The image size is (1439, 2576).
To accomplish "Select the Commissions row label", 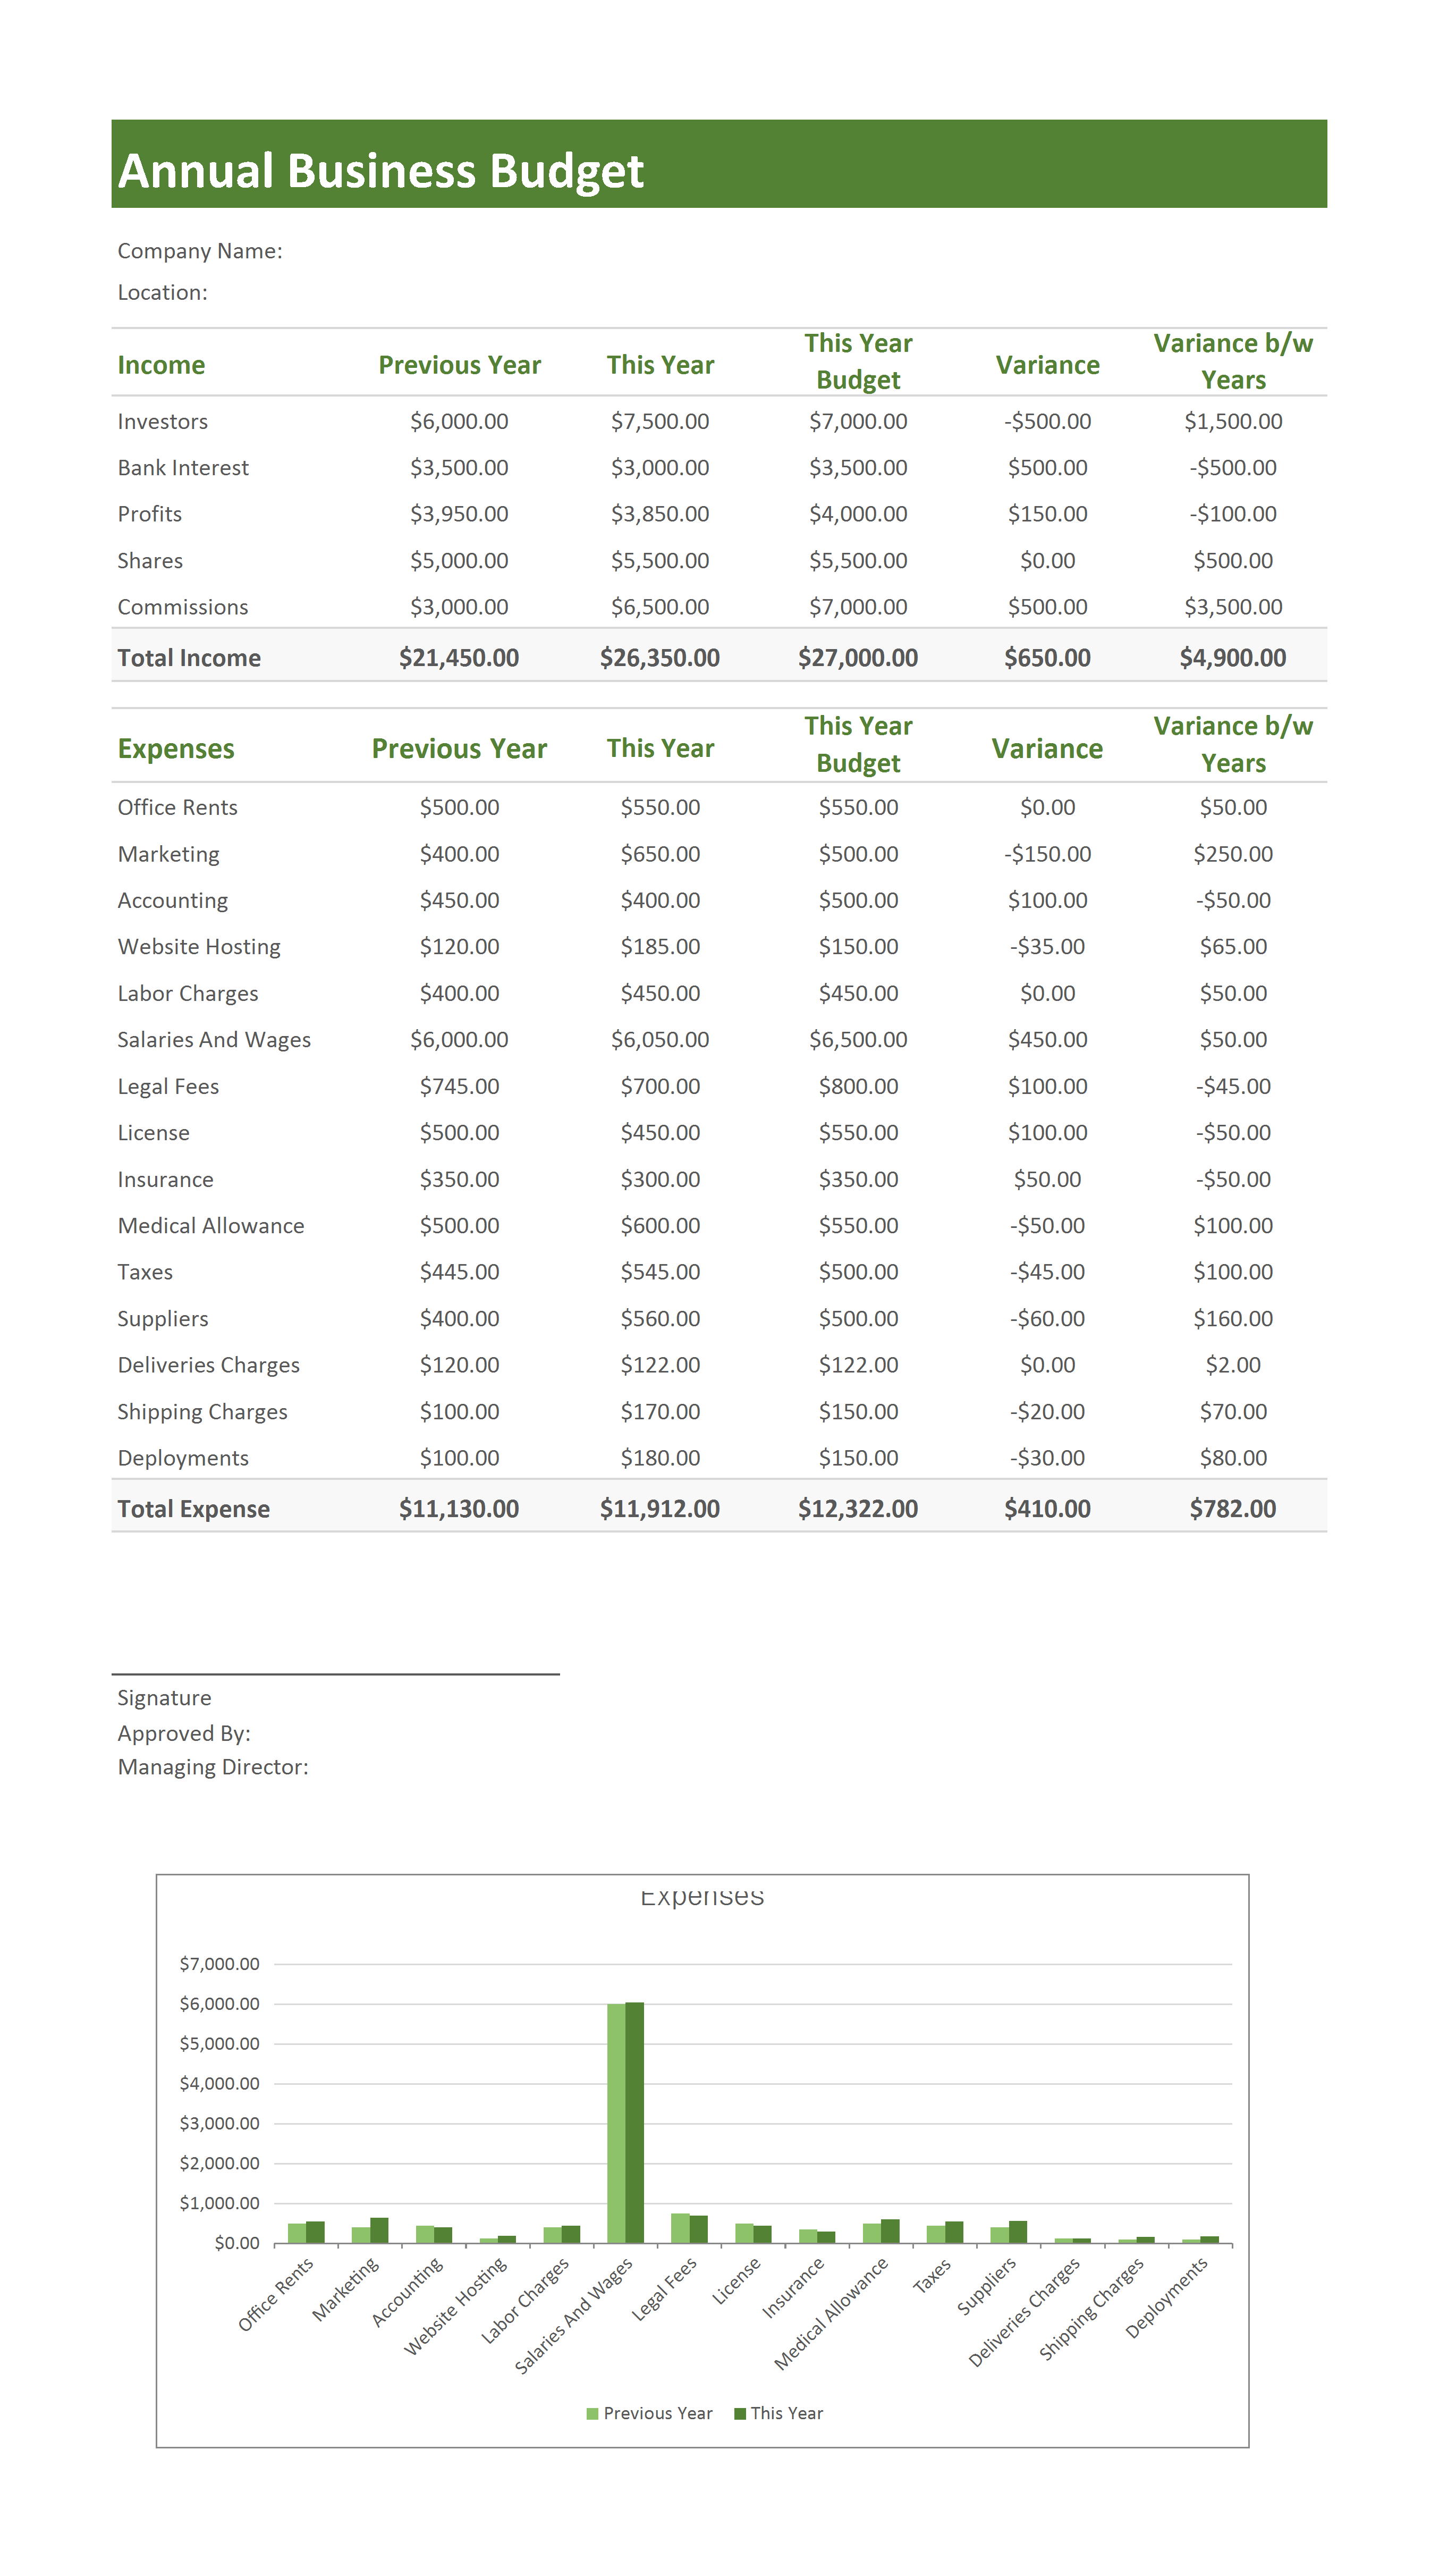I will (x=183, y=606).
